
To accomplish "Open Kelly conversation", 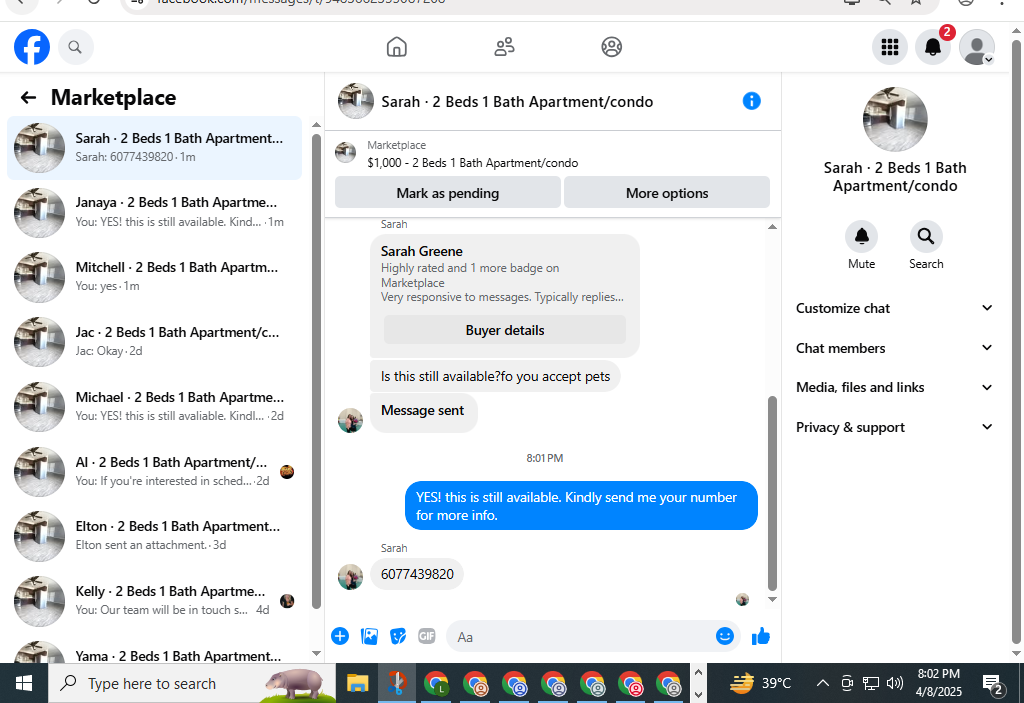I will (x=155, y=600).
